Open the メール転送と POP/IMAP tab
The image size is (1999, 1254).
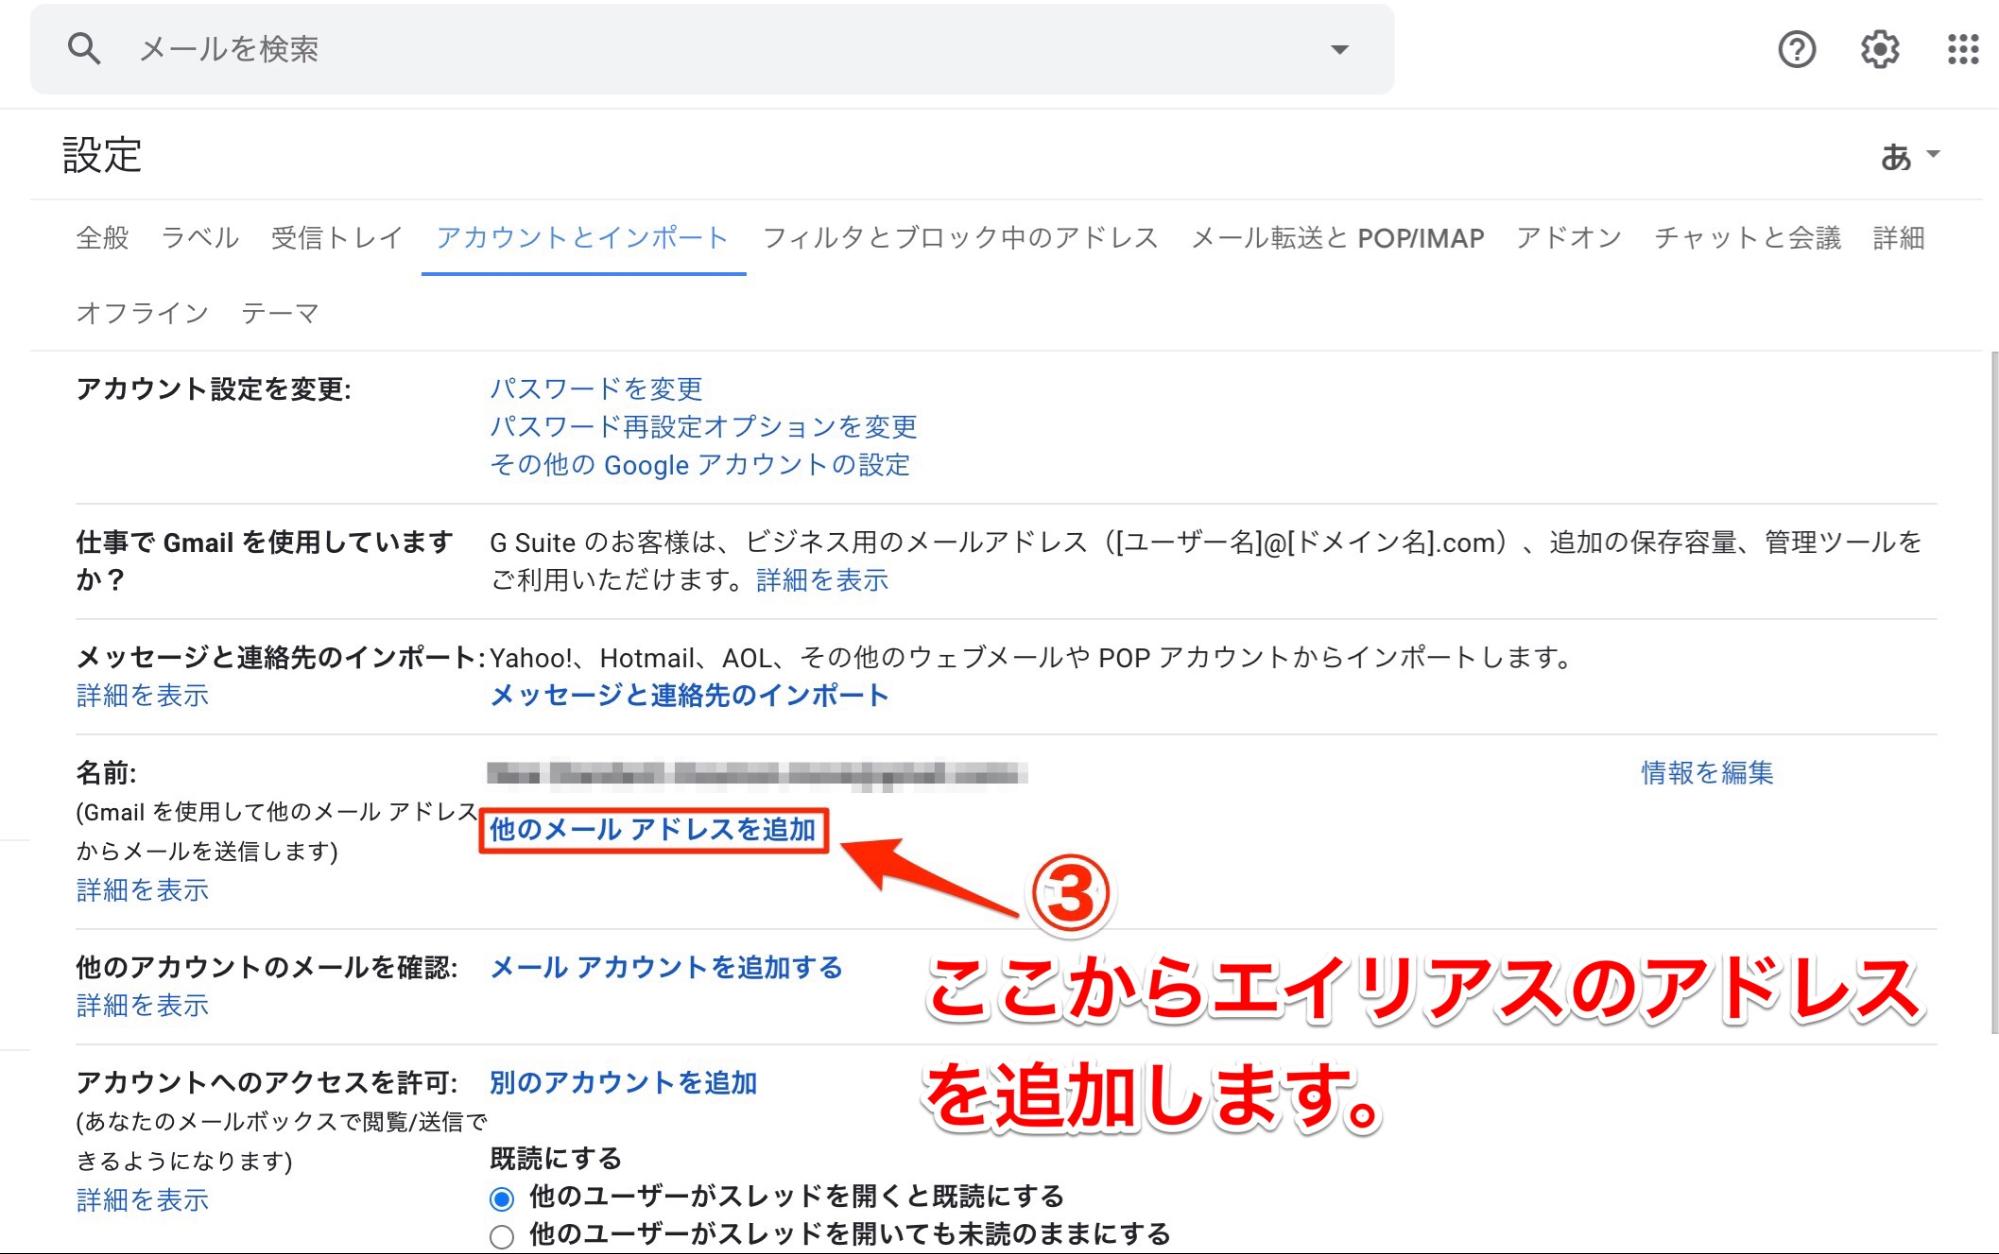[x=1337, y=238]
